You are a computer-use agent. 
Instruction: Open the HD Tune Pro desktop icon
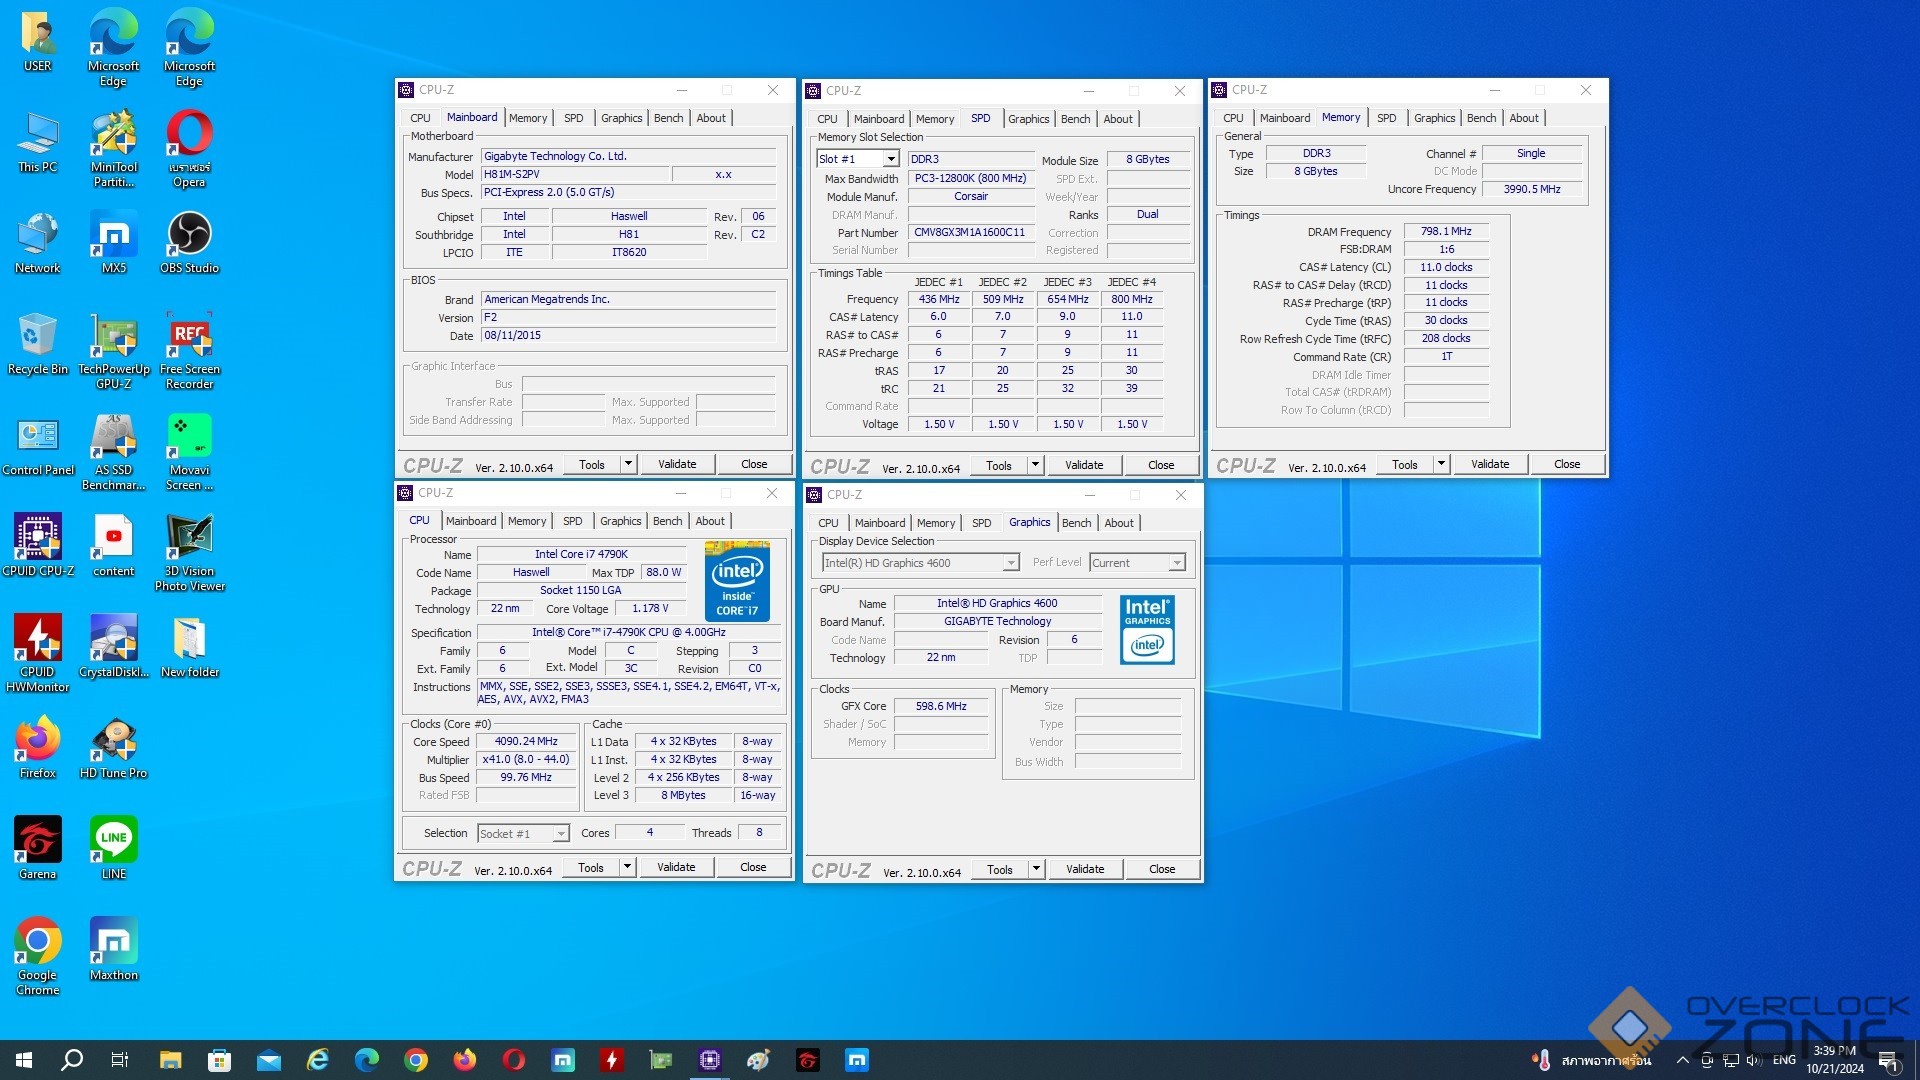[x=114, y=747]
